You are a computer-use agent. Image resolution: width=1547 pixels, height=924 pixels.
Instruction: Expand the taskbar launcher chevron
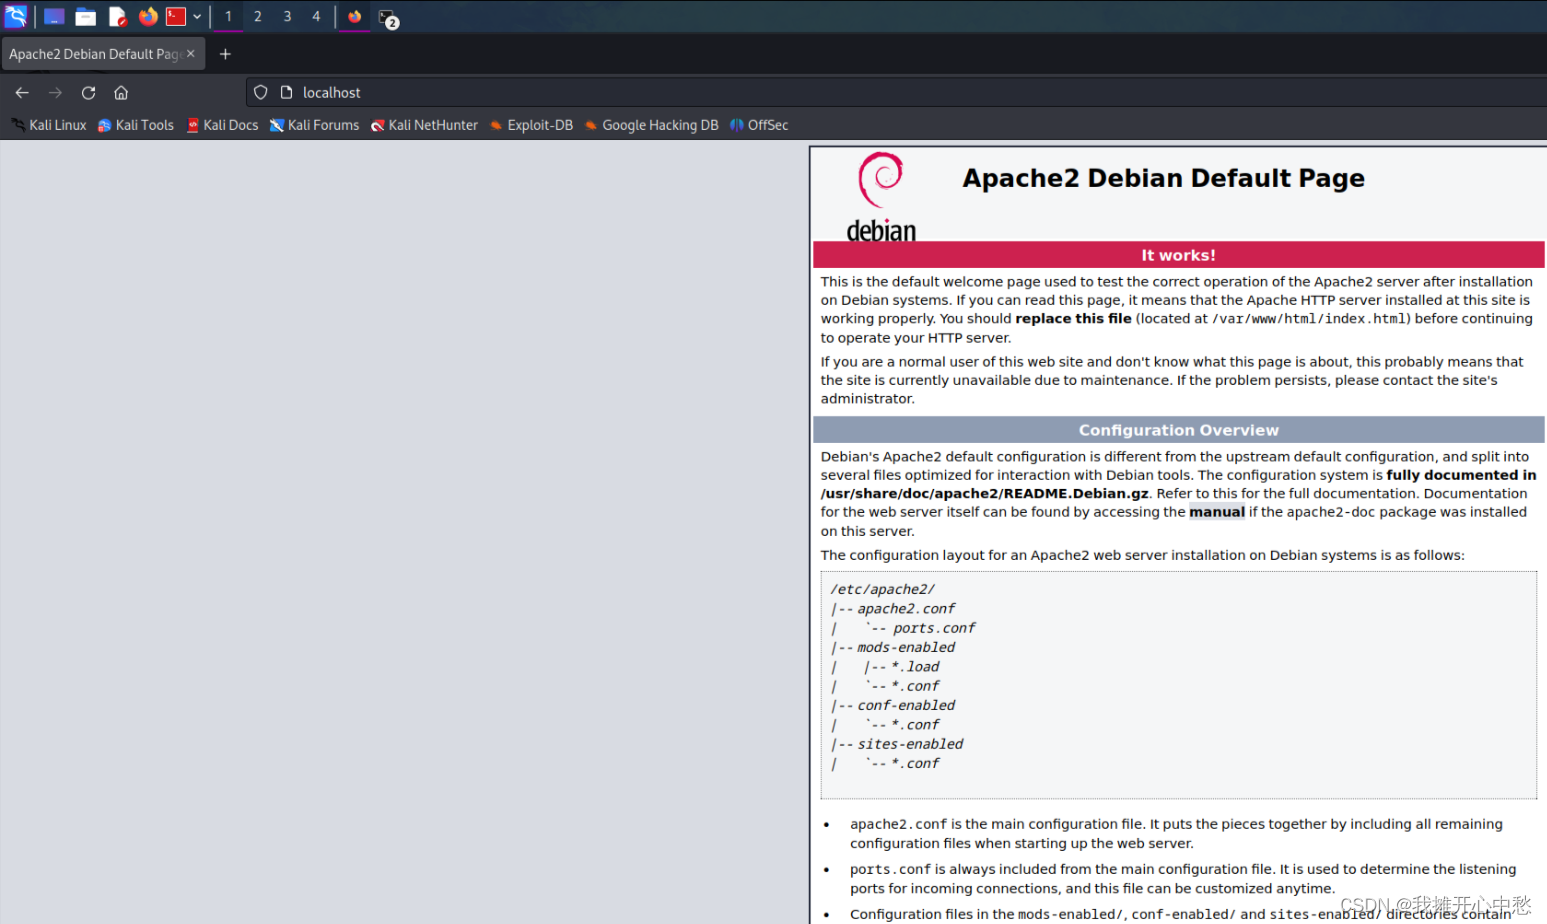[196, 16]
